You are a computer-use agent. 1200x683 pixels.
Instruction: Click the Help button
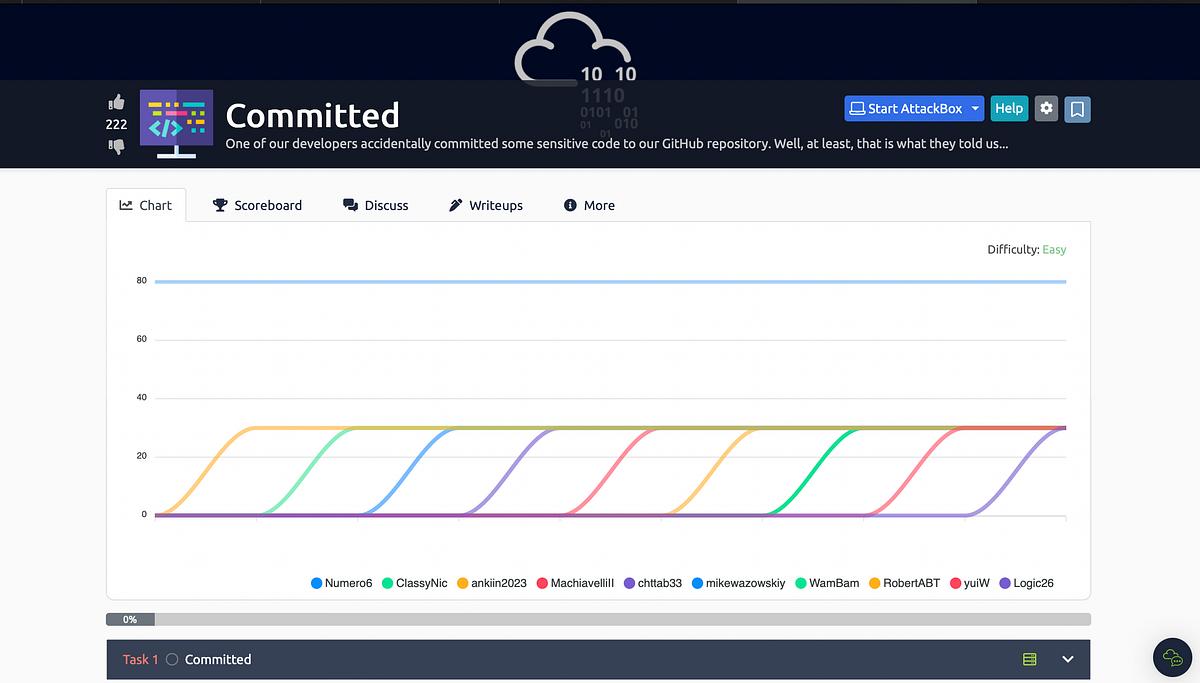pyautogui.click(x=1009, y=108)
